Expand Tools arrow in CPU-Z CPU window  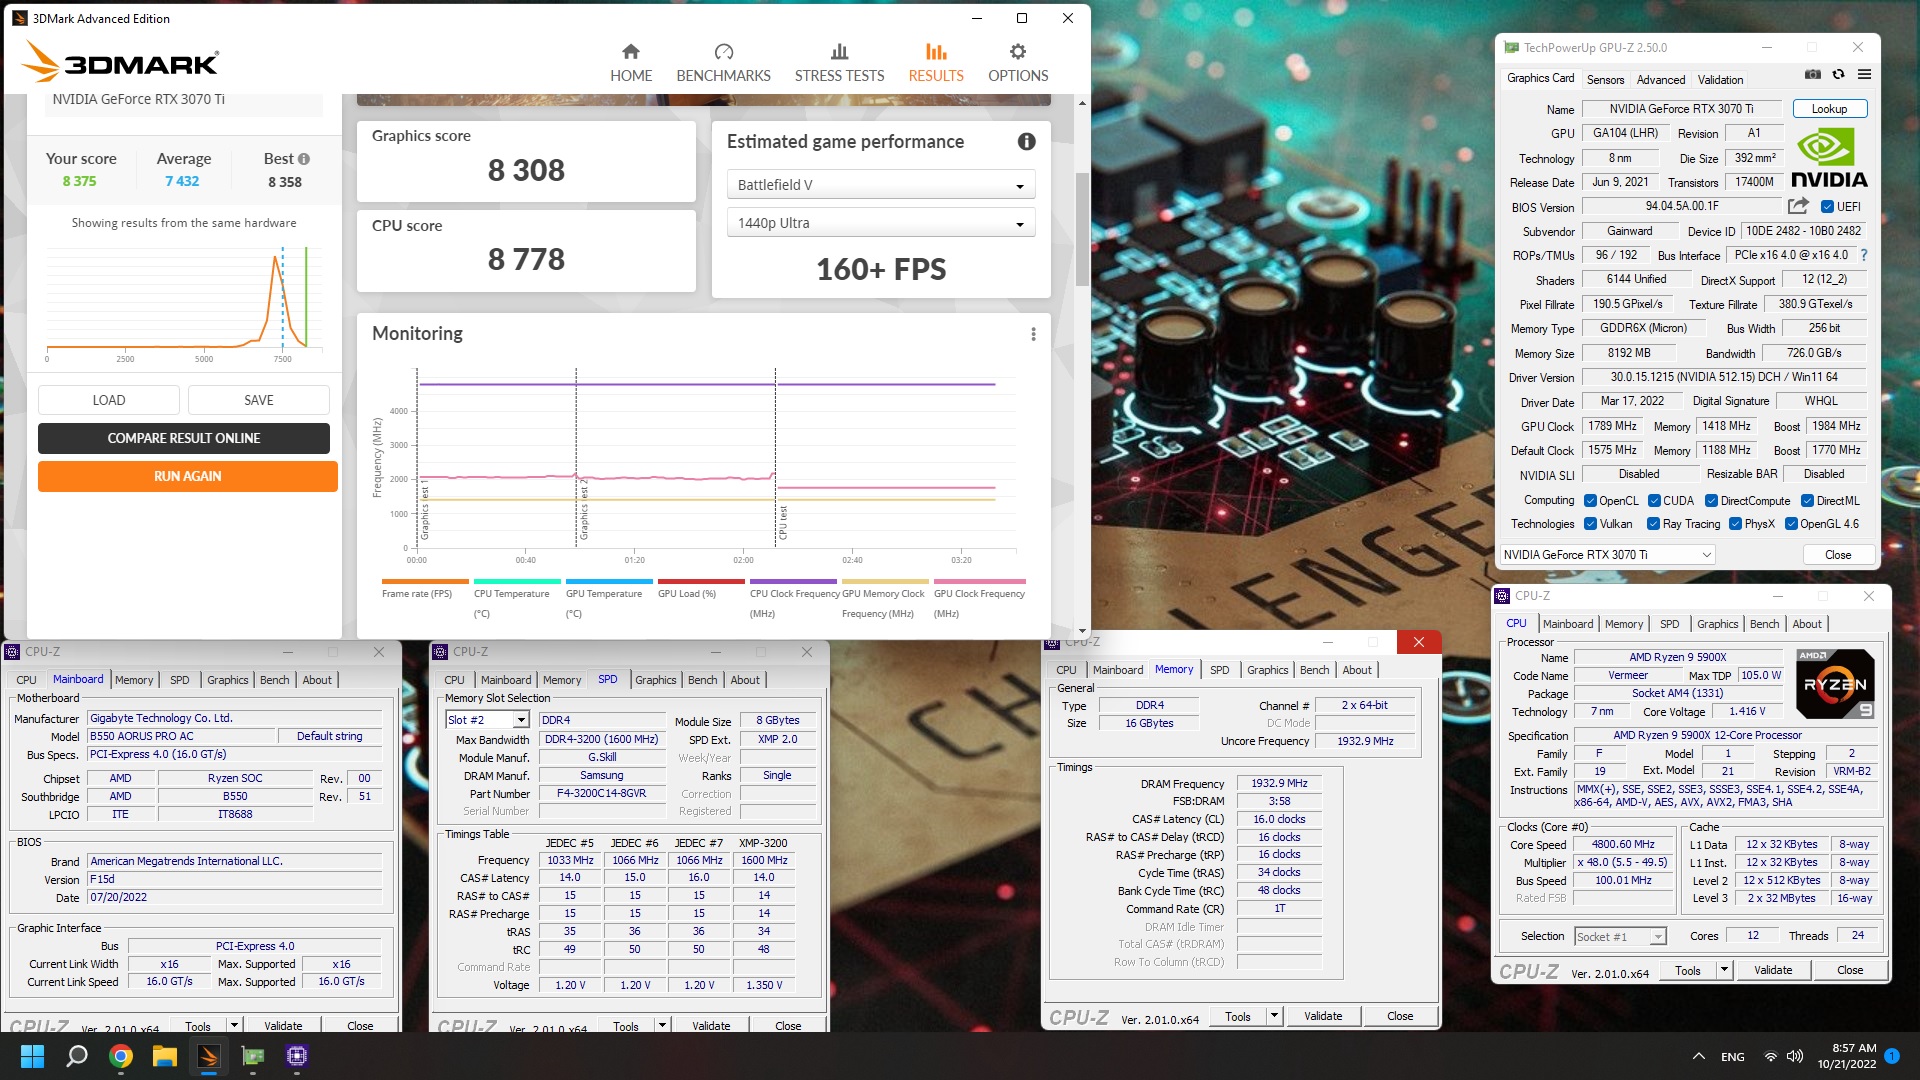point(1723,970)
